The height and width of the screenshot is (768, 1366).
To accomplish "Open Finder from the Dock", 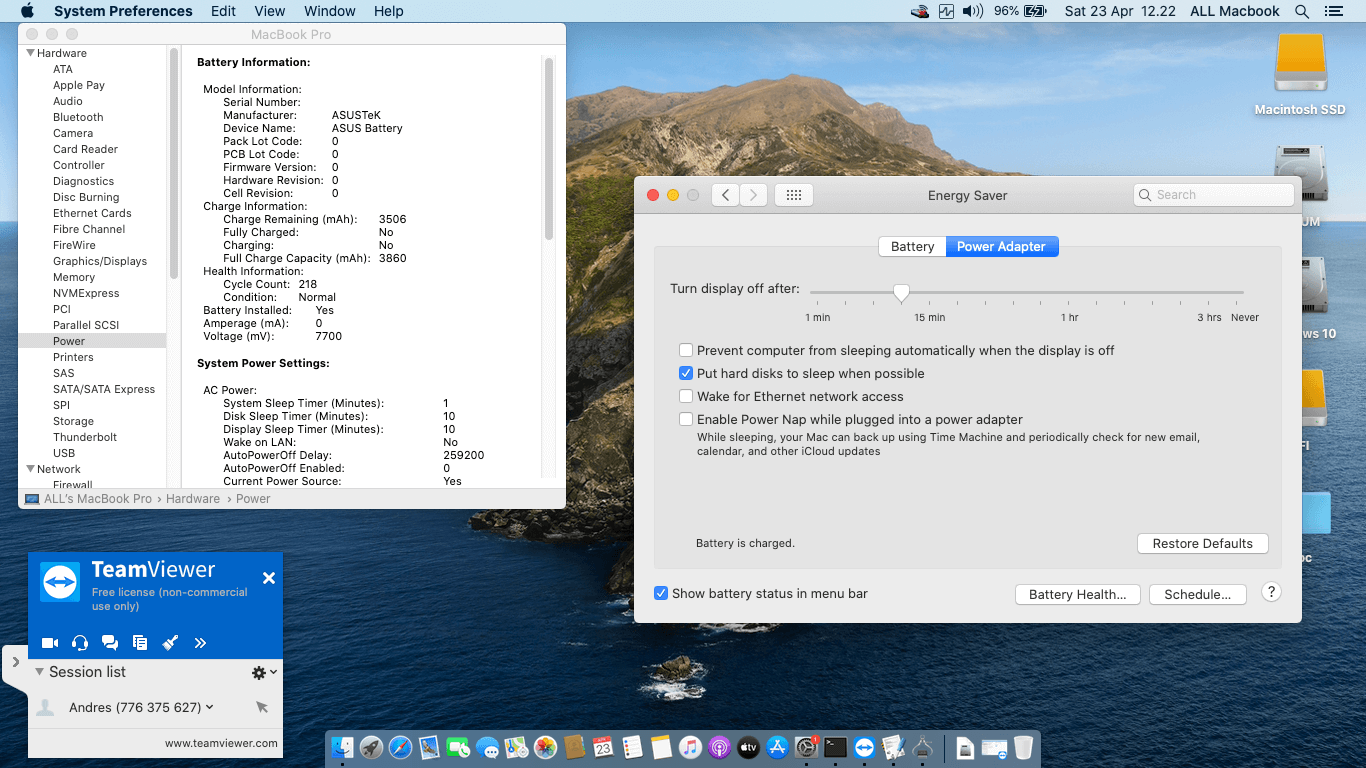I will (342, 747).
